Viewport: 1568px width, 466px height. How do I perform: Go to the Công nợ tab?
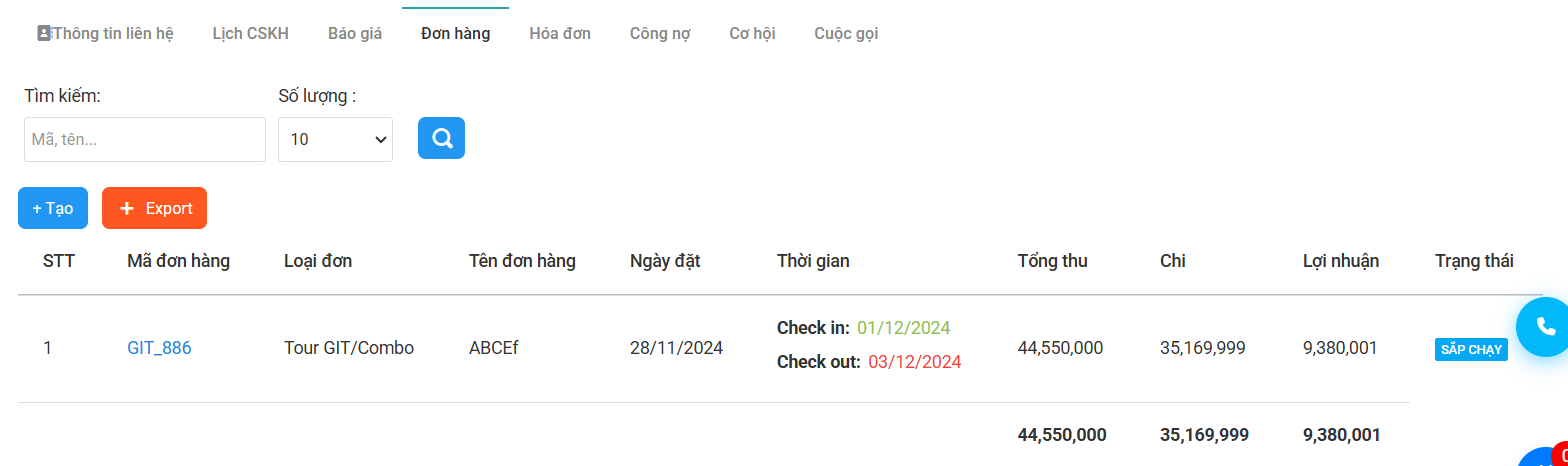660,33
